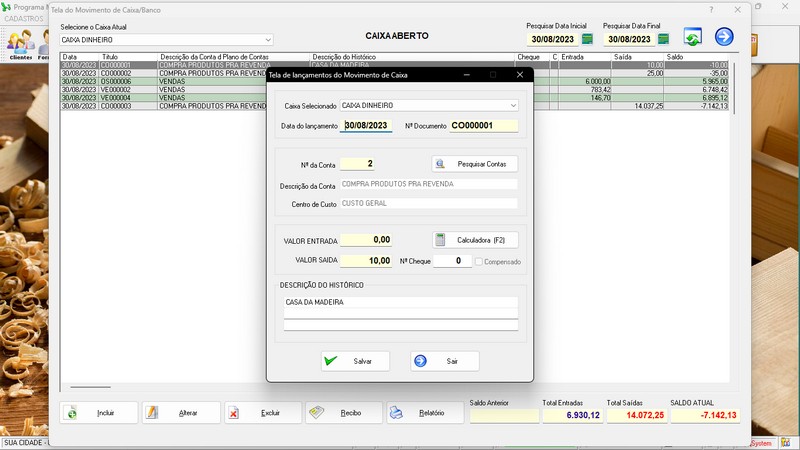Click the Recibo button
This screenshot has width=800, height=450.
coord(343,413)
